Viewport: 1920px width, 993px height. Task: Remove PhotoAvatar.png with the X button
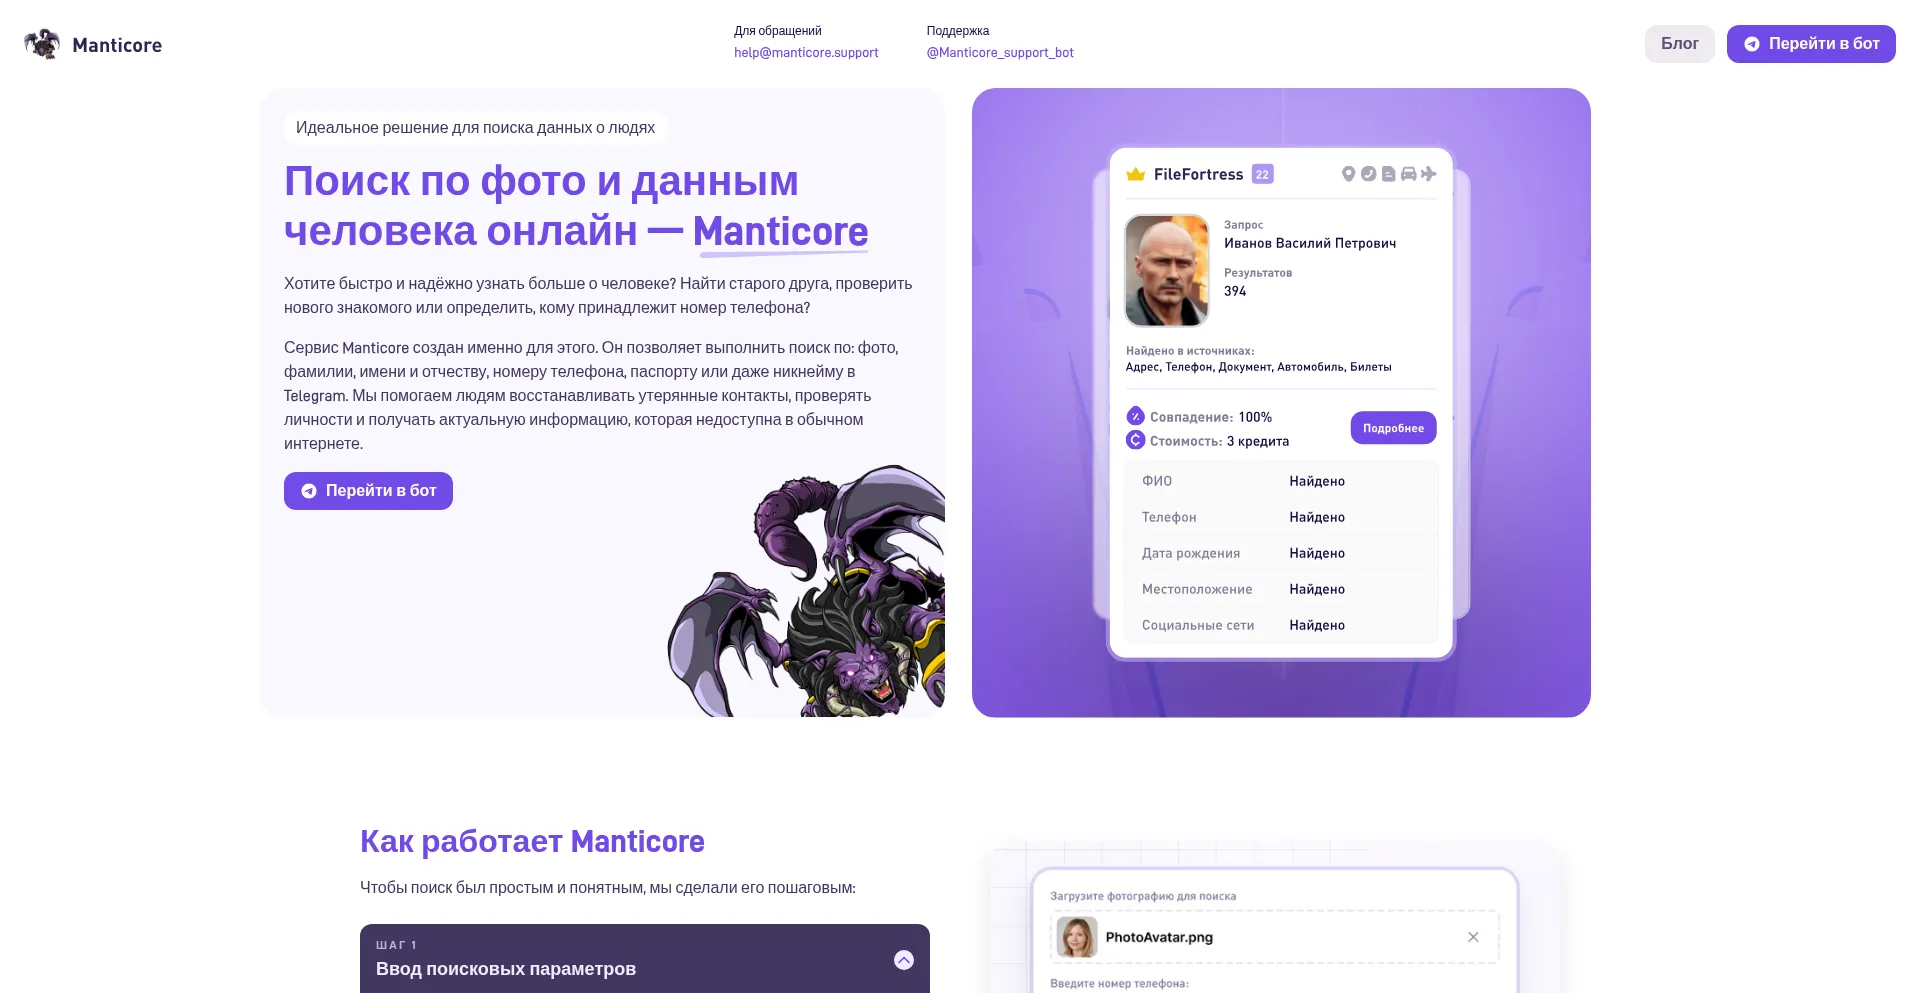click(x=1473, y=937)
